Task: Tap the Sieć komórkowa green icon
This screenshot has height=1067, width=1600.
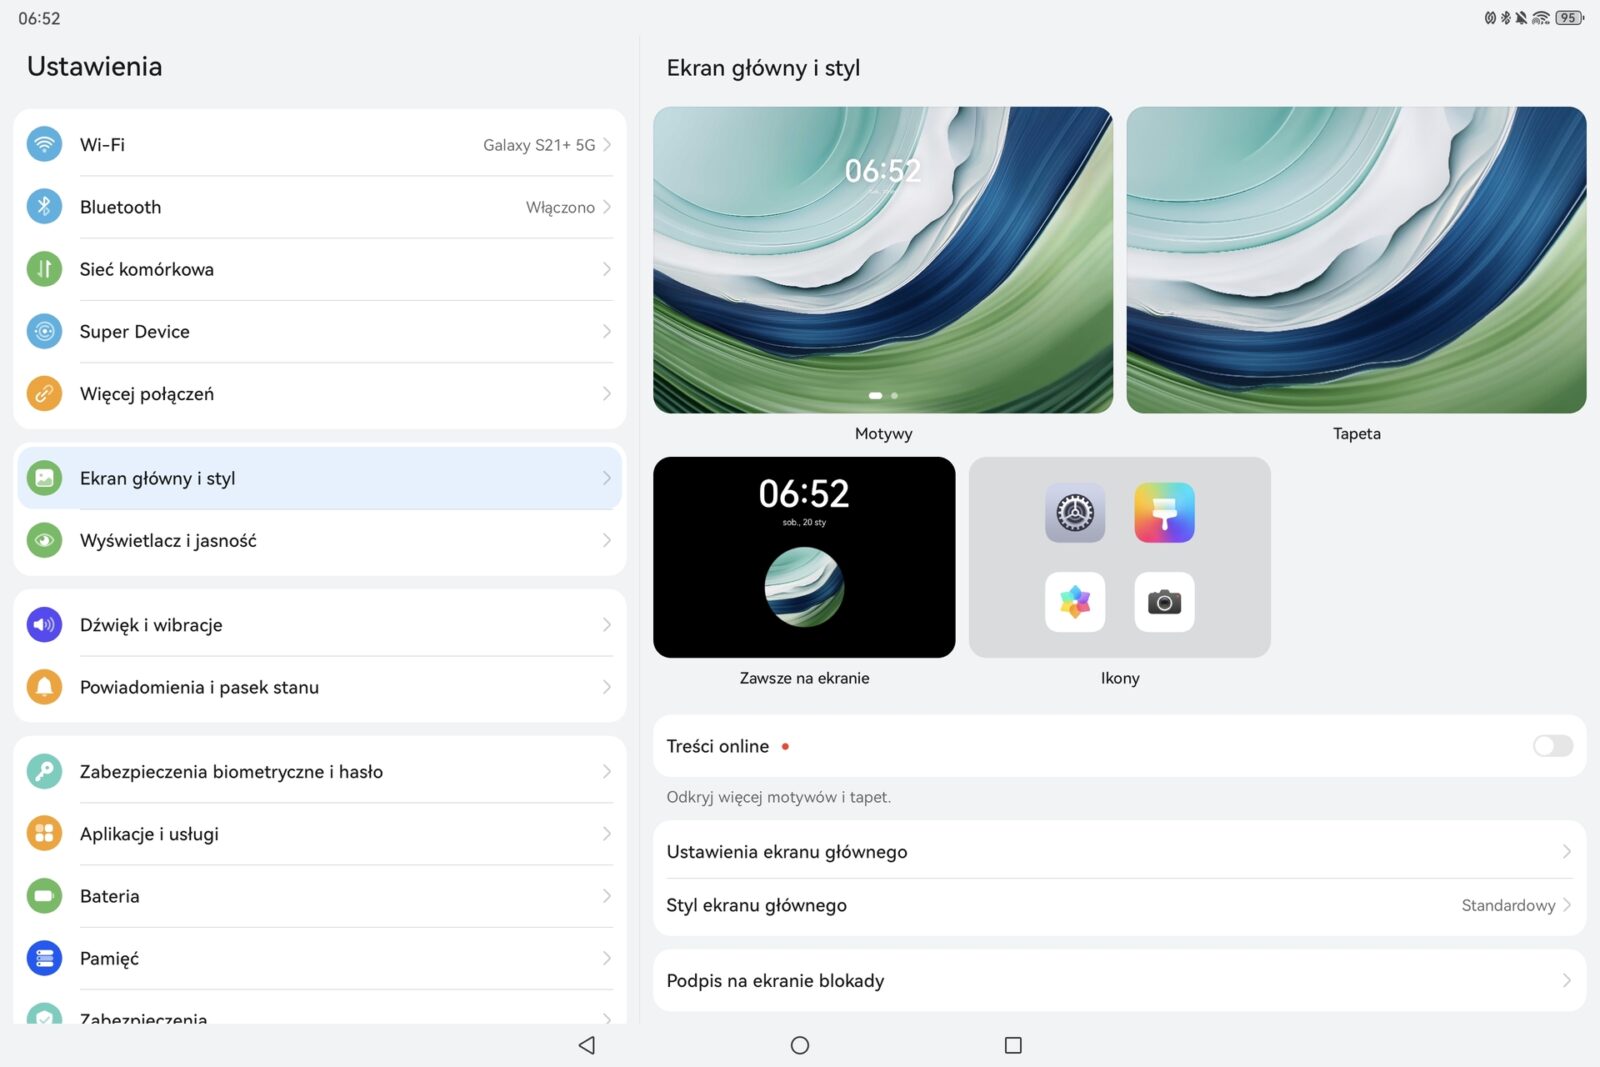Action: coord(44,269)
